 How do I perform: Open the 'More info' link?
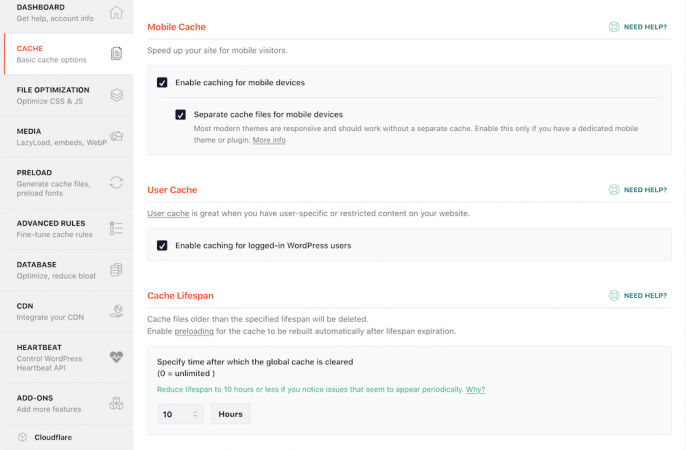coord(269,140)
